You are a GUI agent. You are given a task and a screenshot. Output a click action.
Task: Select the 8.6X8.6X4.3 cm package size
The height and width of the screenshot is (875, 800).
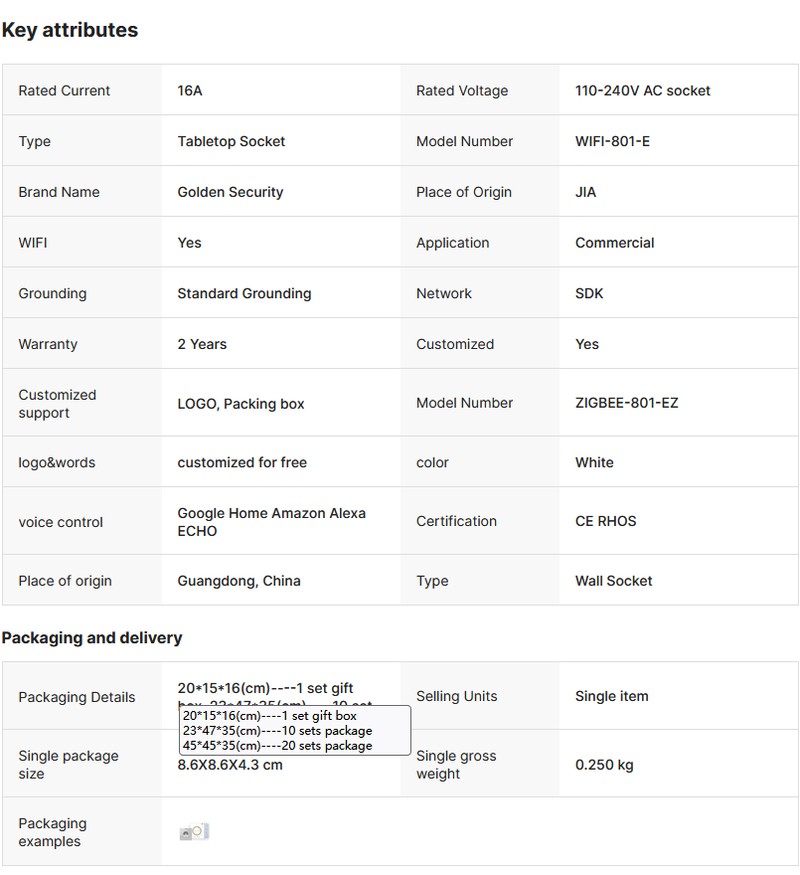pos(230,766)
